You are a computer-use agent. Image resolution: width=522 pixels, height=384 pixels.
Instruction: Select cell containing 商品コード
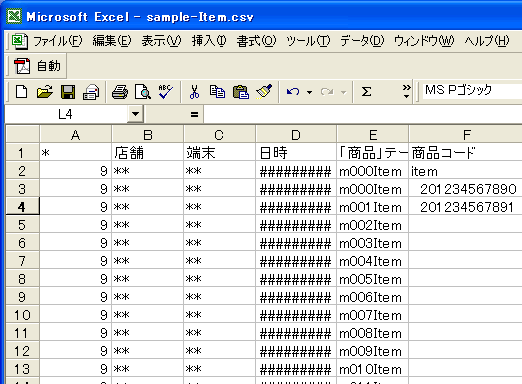coord(466,153)
